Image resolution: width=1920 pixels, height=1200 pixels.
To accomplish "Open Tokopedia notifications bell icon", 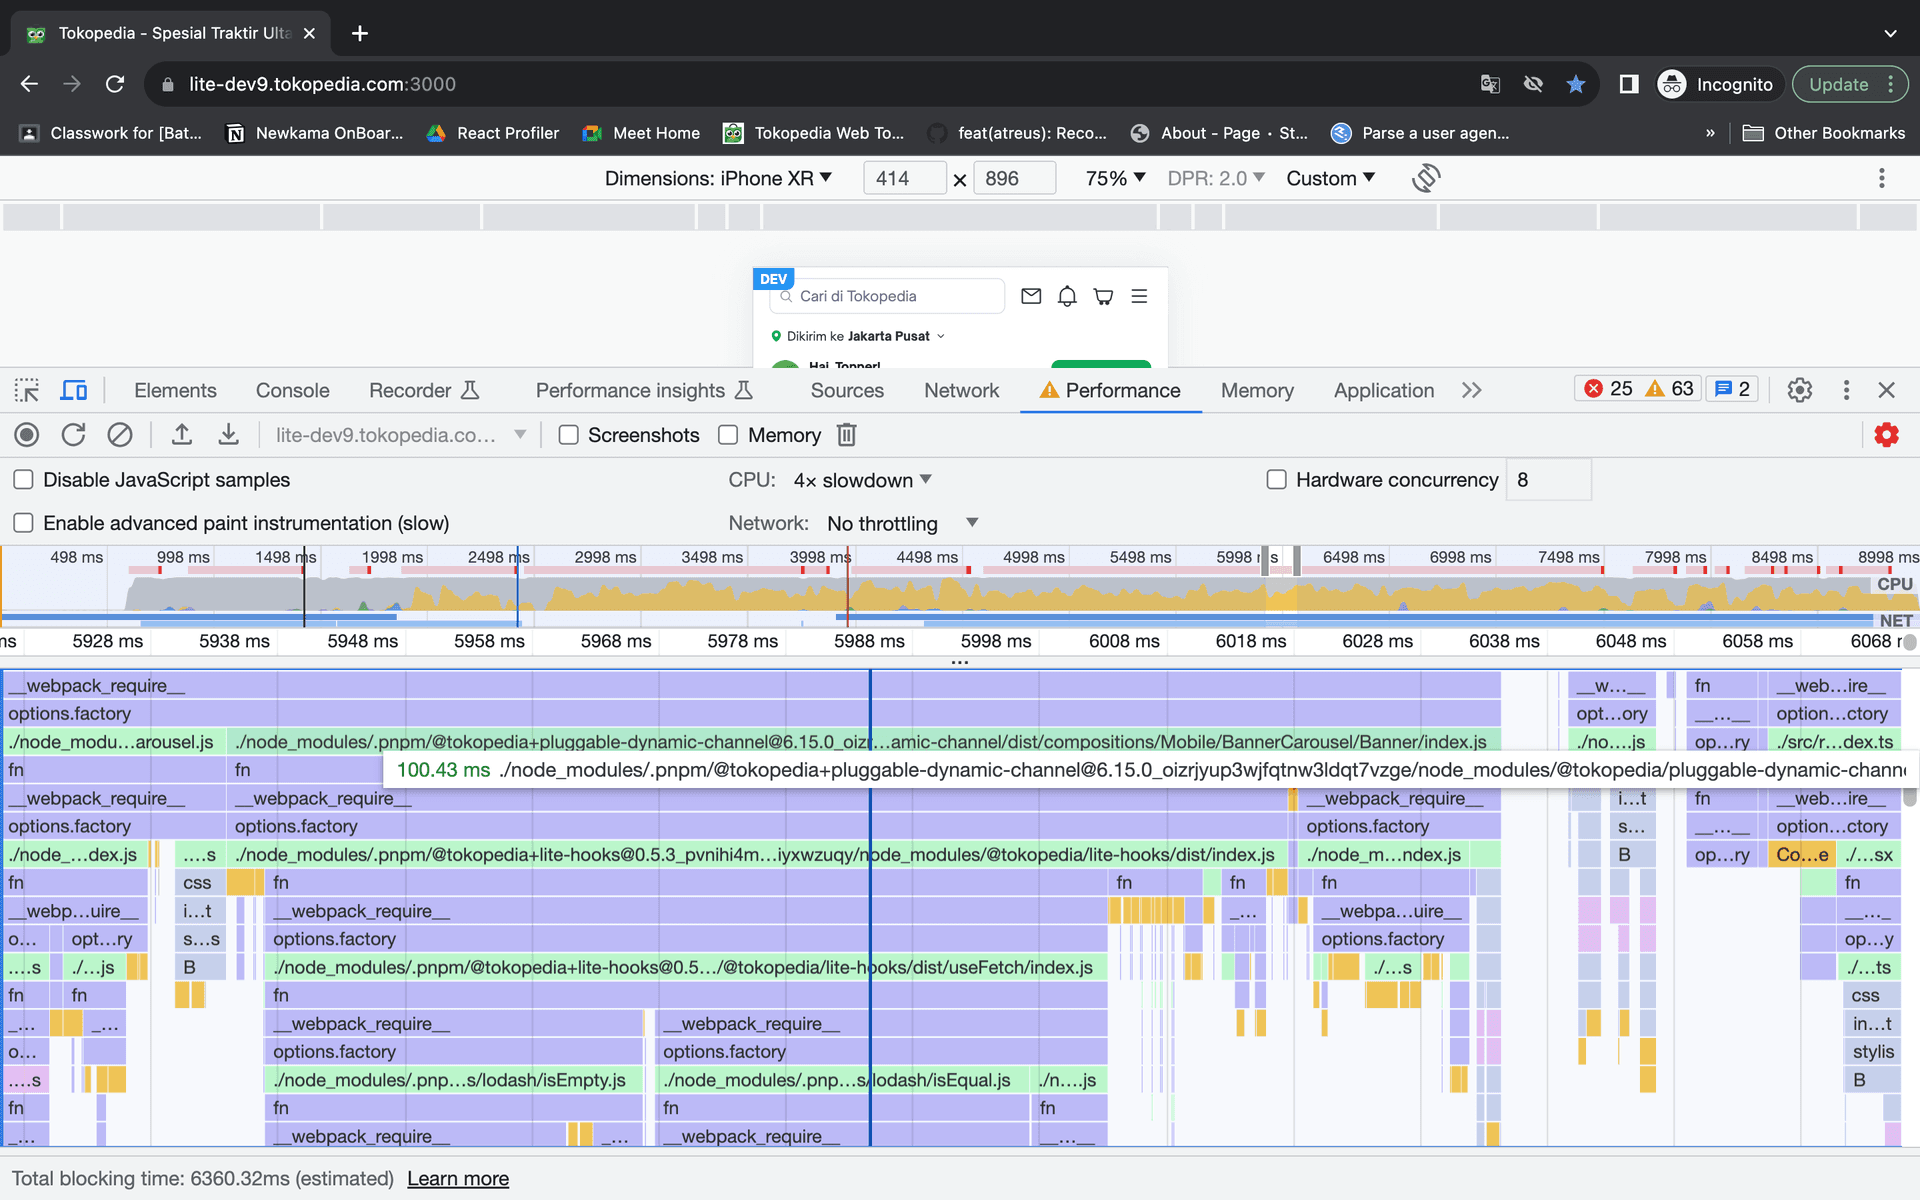I will [x=1067, y=296].
